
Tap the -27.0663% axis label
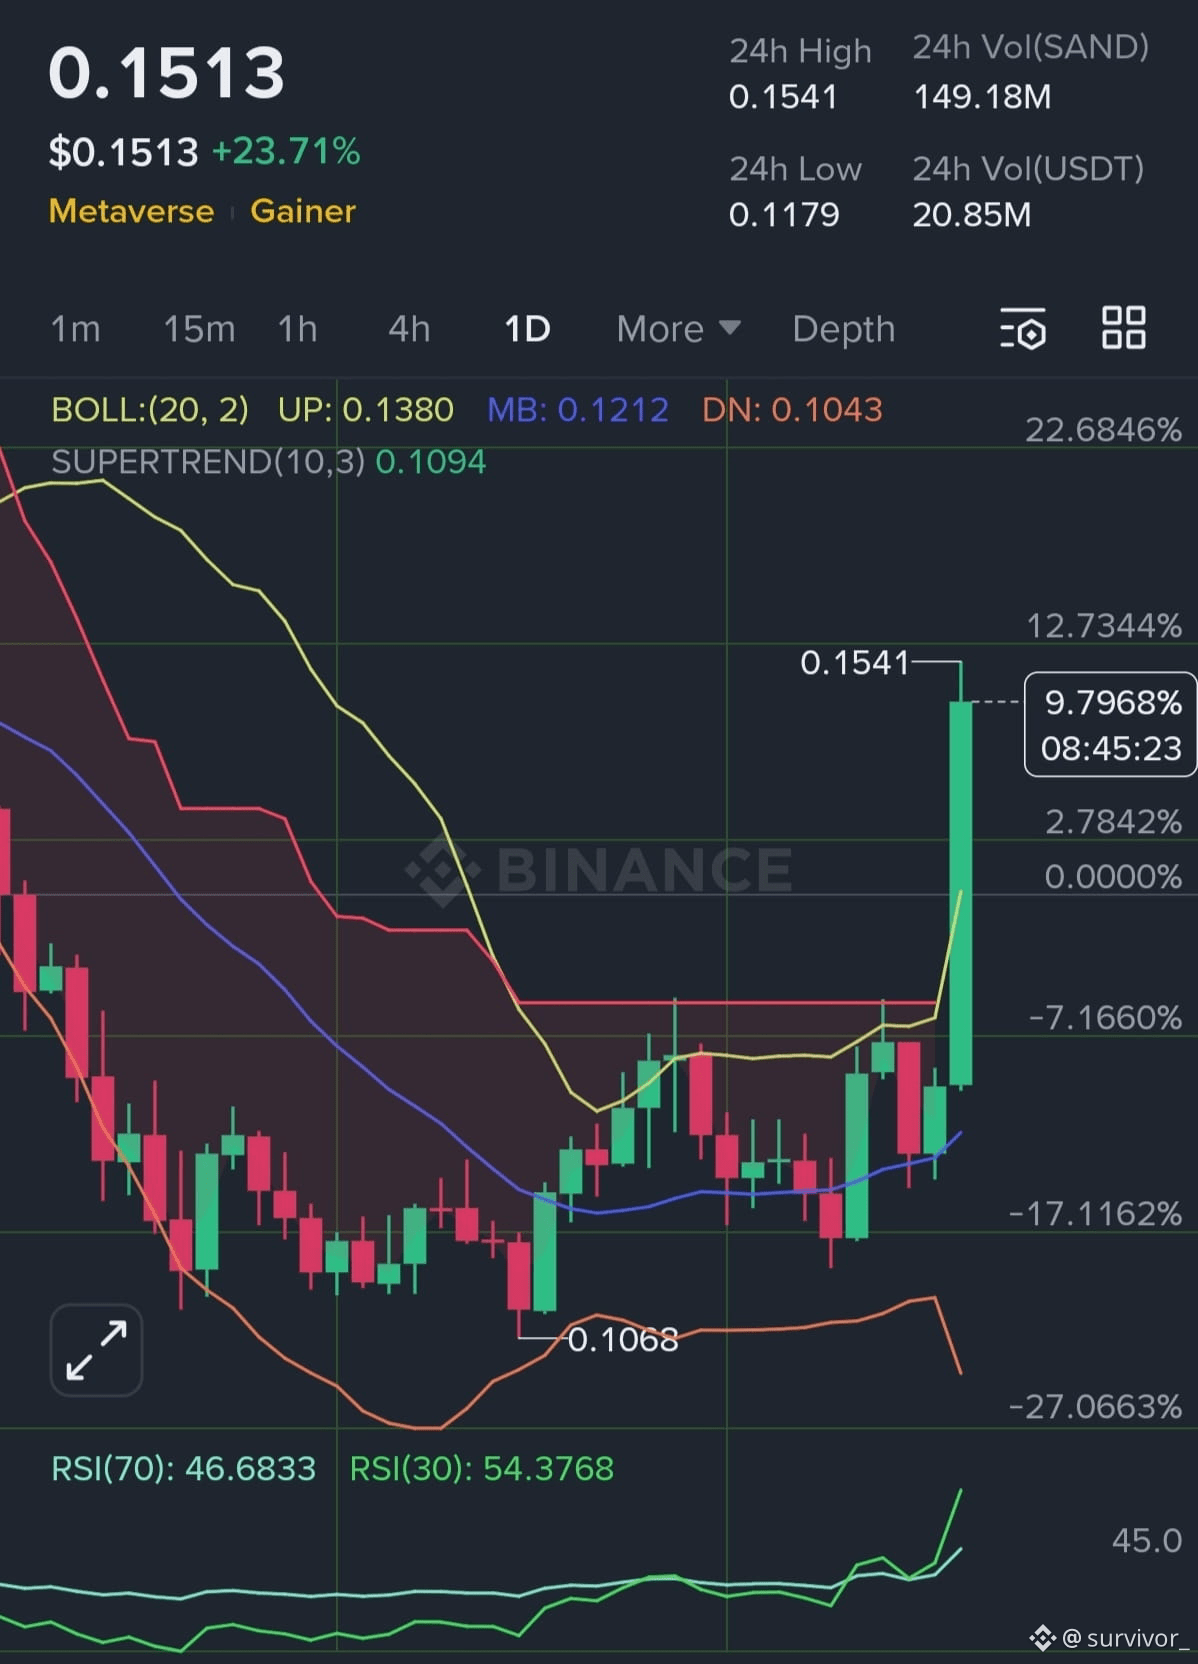[x=1096, y=1407]
